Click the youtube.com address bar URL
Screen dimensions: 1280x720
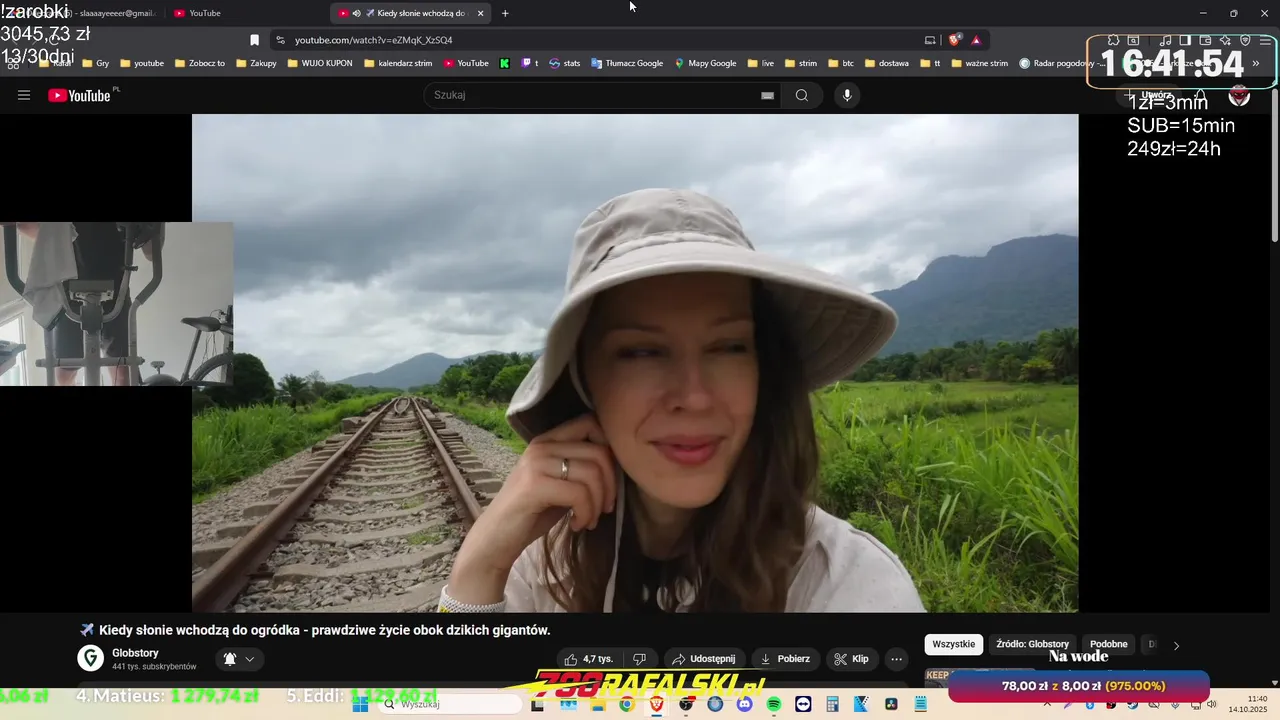point(373,40)
